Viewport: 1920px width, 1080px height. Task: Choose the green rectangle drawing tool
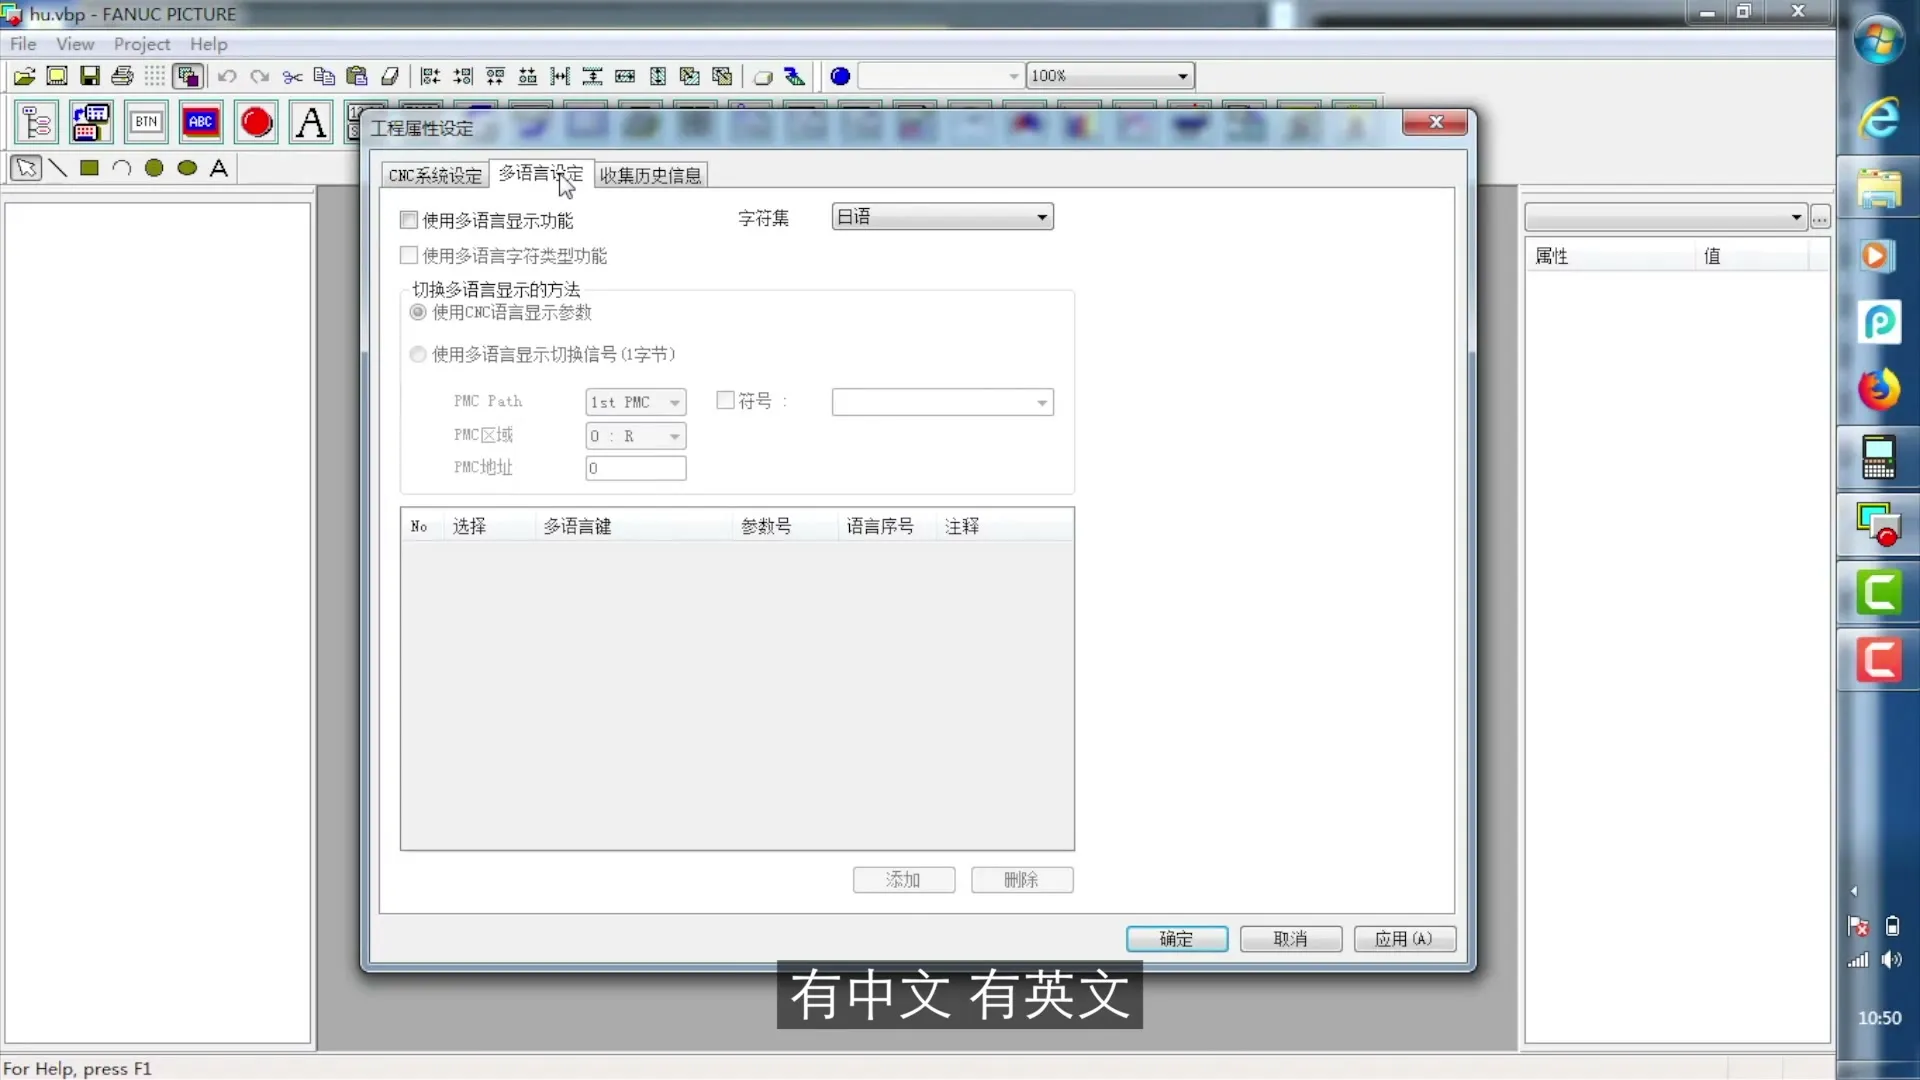coord(90,168)
